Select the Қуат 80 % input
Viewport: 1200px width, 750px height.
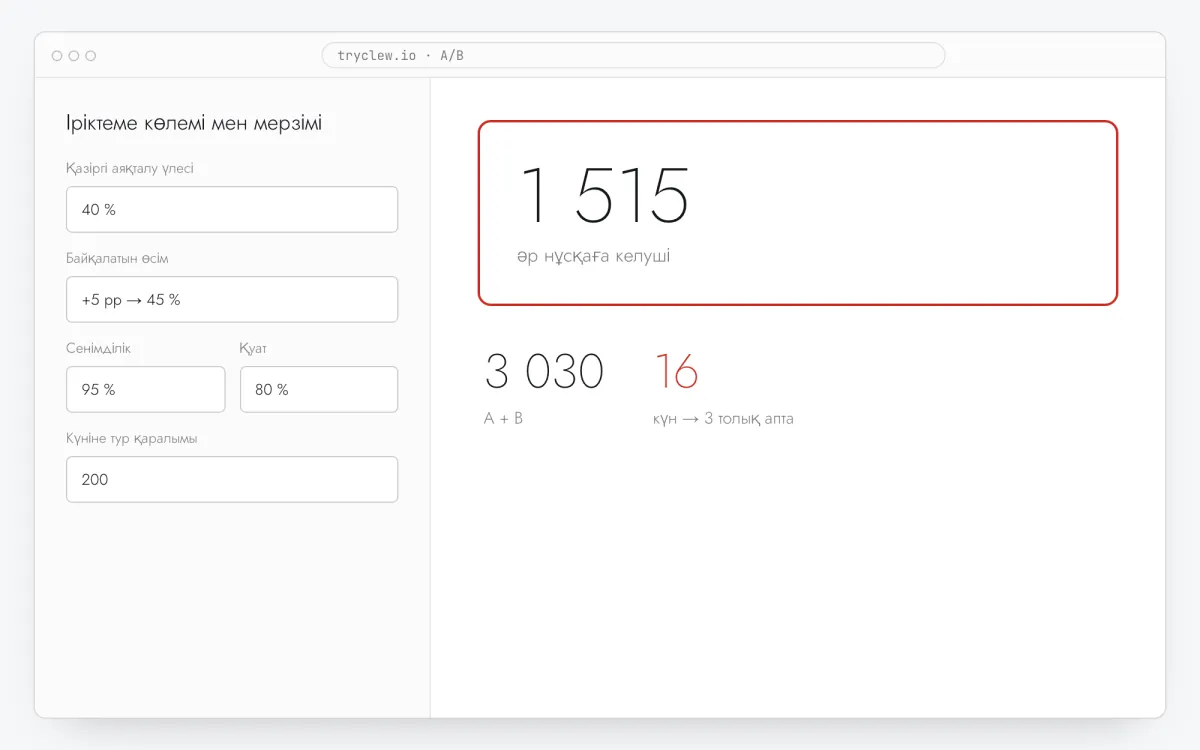(319, 389)
